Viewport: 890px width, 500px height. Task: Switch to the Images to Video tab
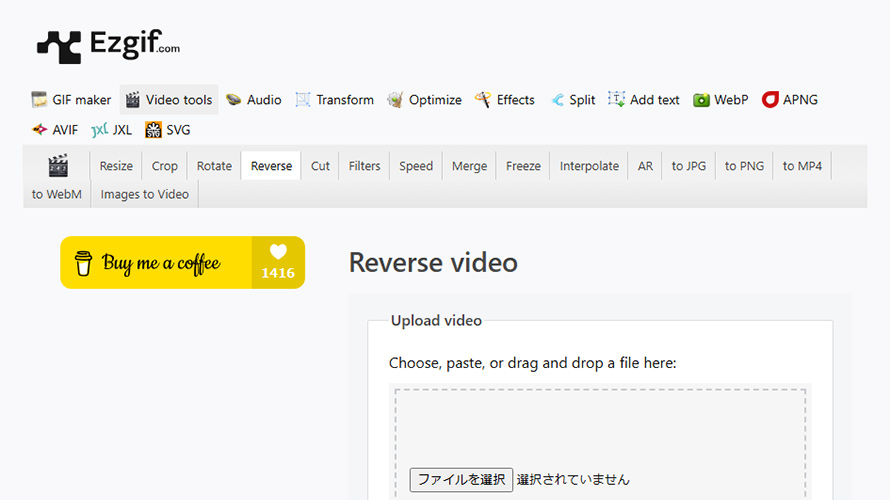click(x=145, y=194)
